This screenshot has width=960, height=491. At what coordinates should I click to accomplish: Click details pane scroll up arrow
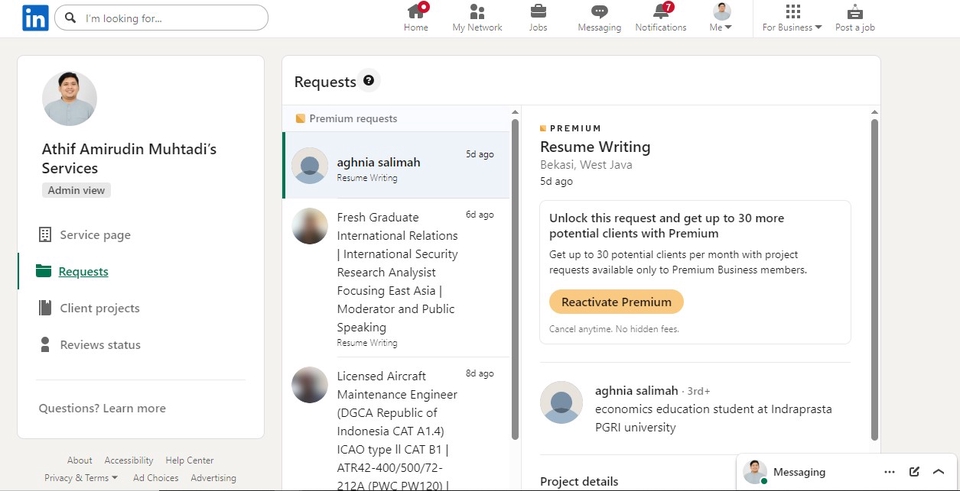(x=874, y=113)
